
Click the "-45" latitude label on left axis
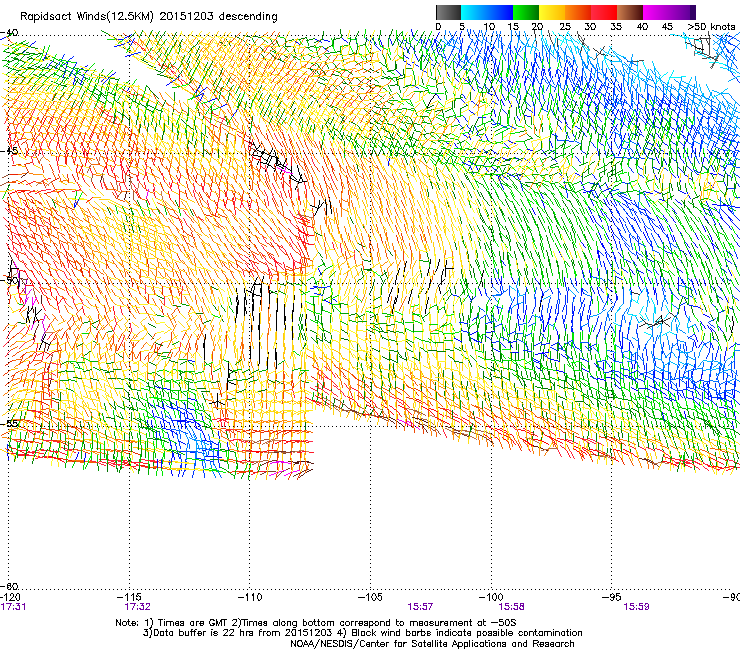coord(9,151)
